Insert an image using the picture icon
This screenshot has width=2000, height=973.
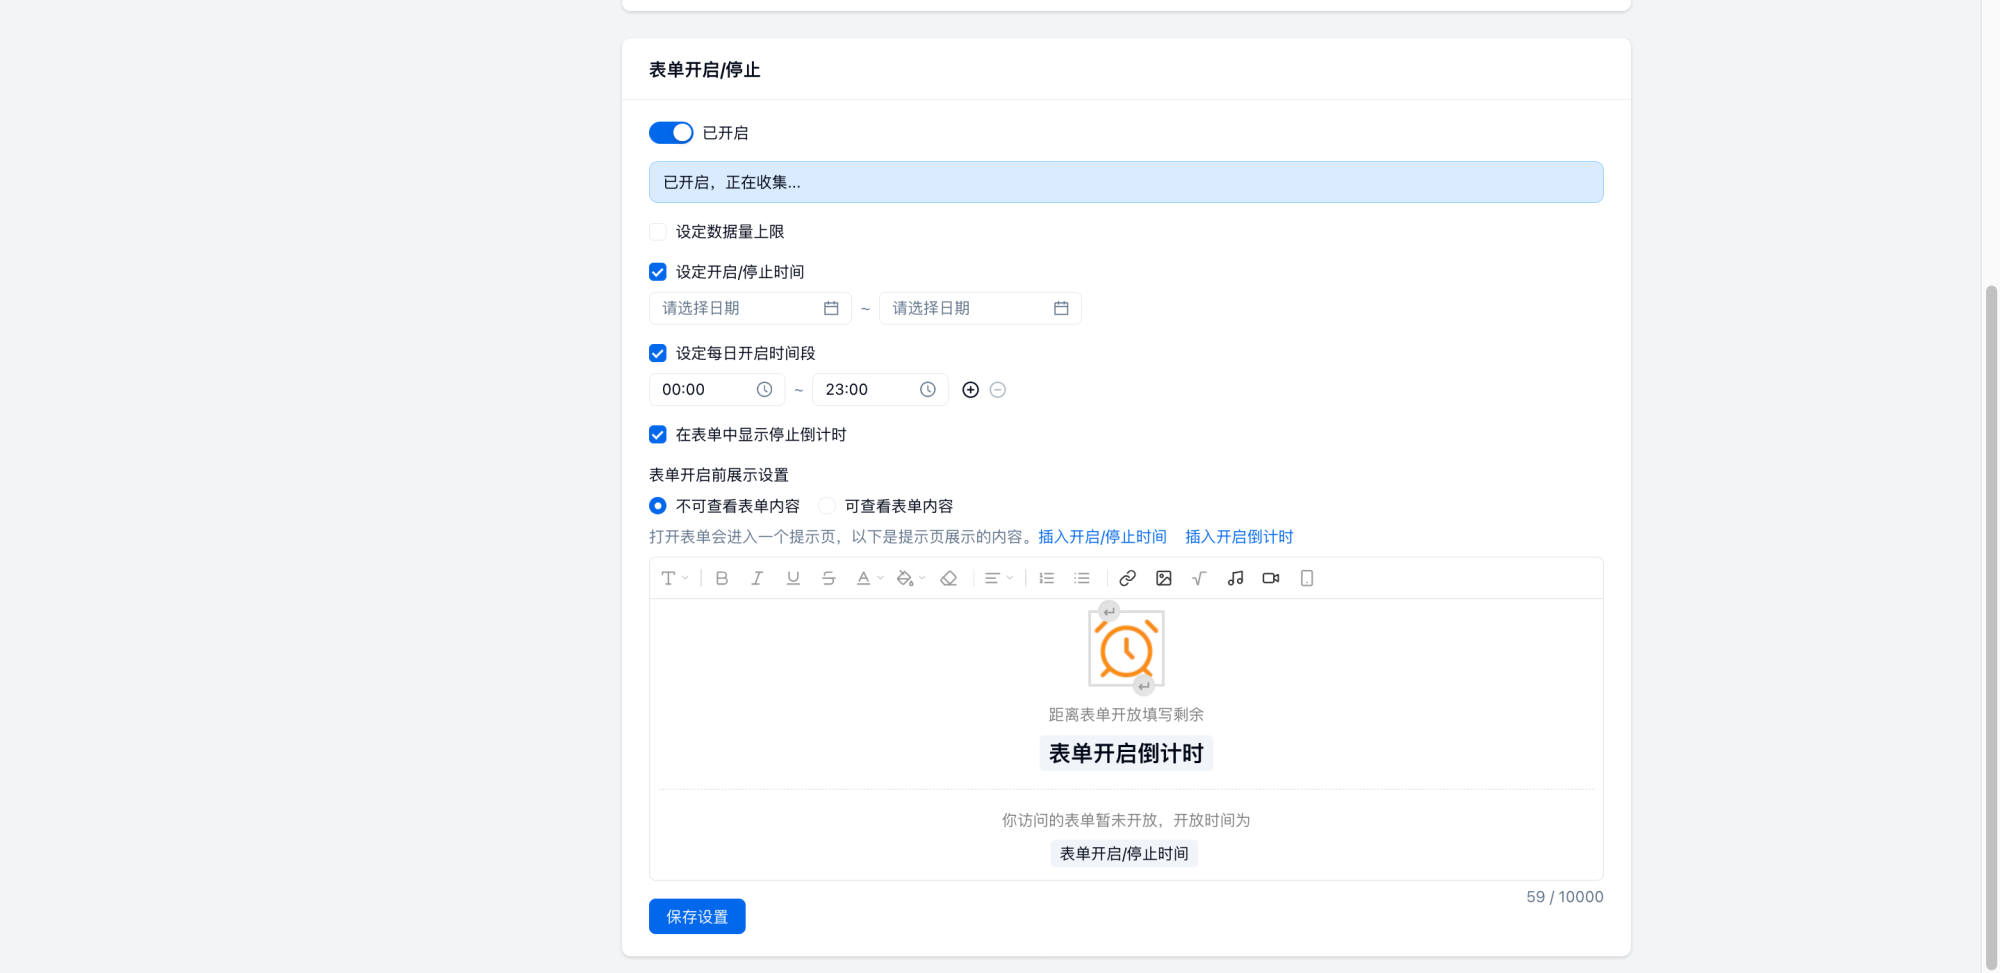(1163, 578)
